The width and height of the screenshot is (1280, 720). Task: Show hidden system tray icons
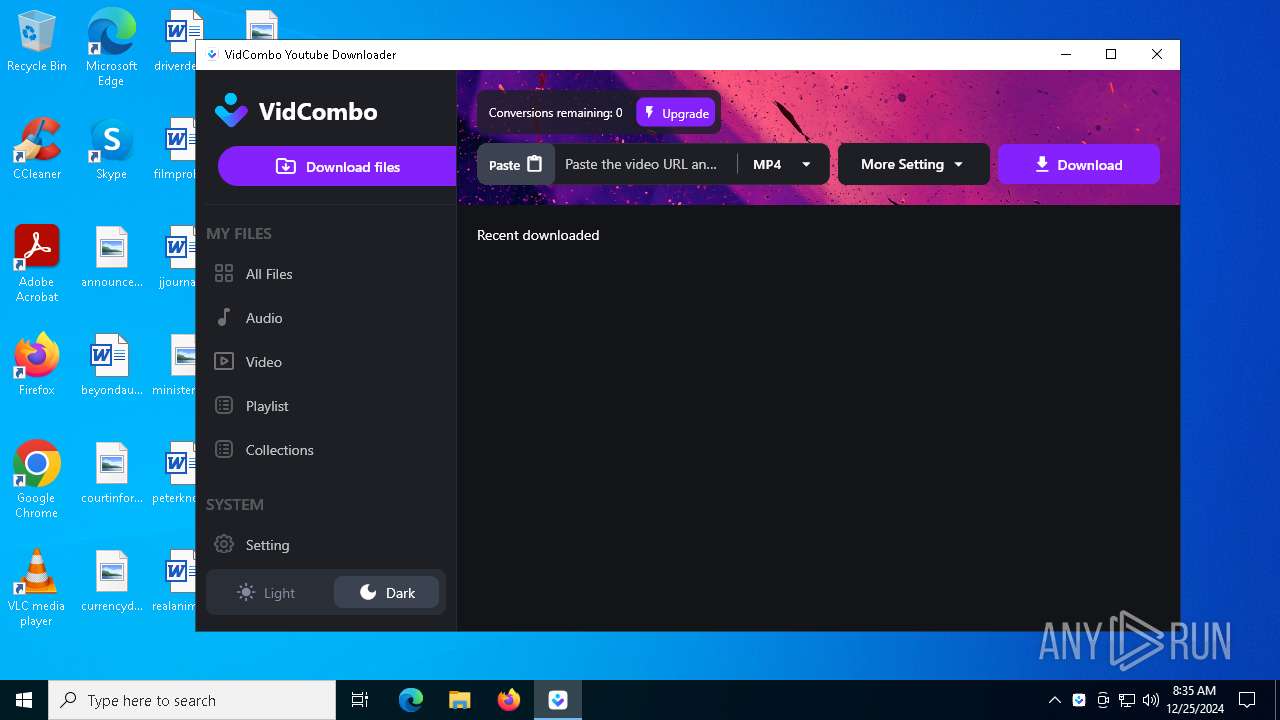[1054, 700]
